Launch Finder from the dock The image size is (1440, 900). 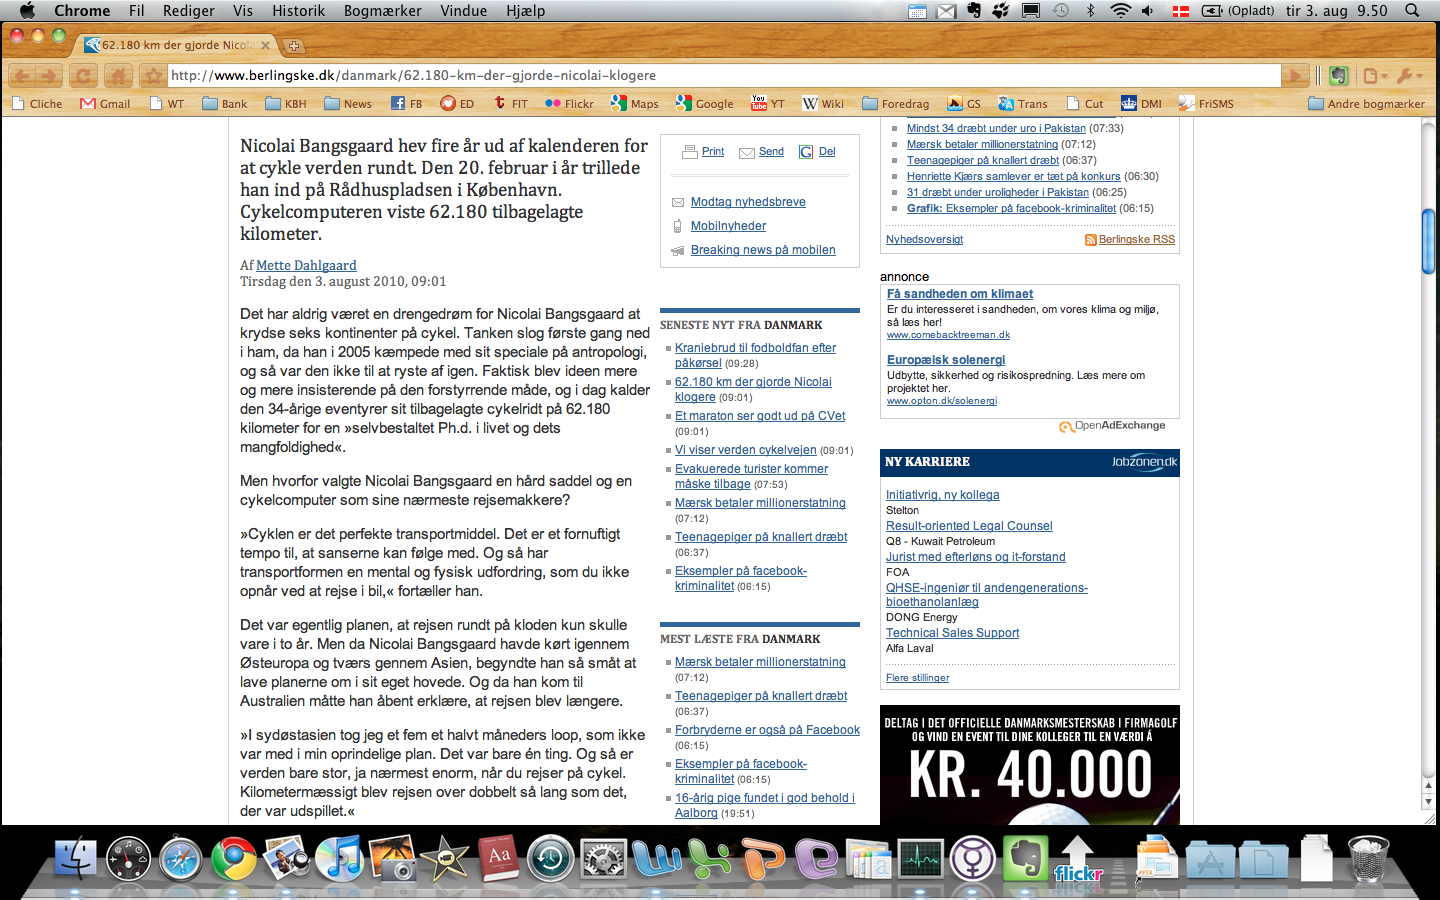pos(76,858)
